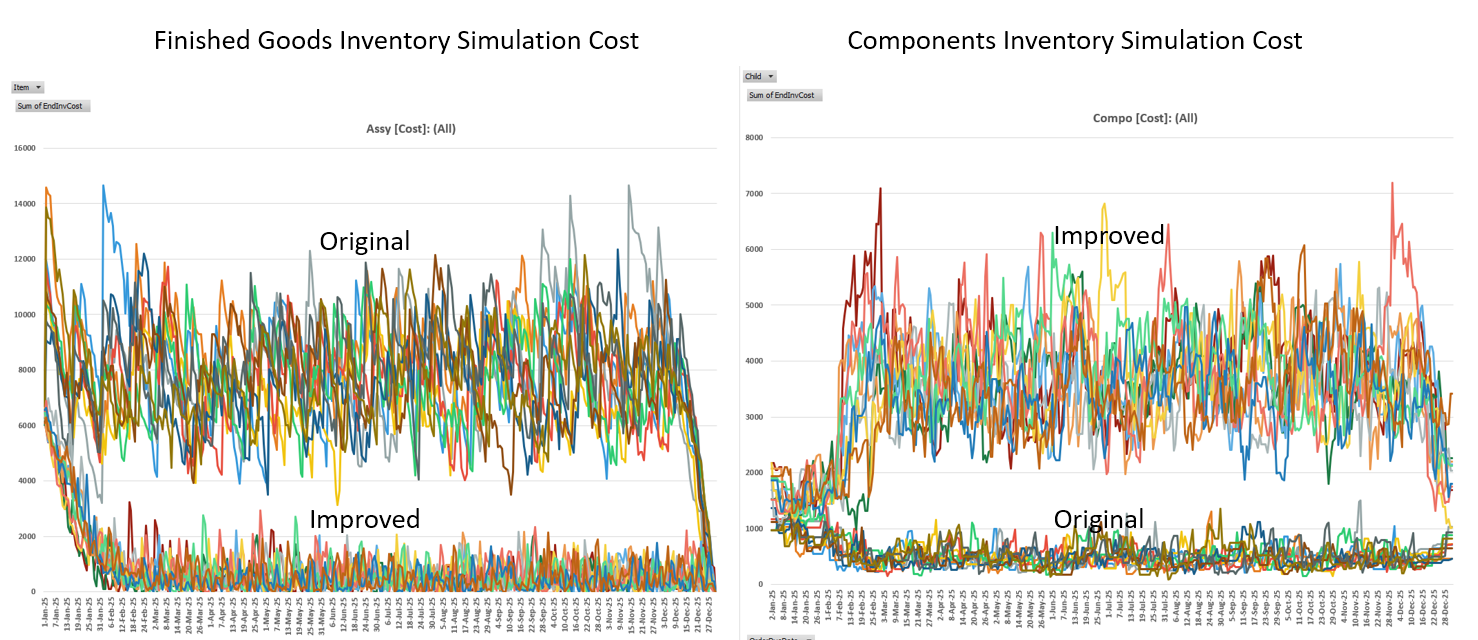
Task: Click Sum of EndInvCost button on left chart
Action: (52, 106)
